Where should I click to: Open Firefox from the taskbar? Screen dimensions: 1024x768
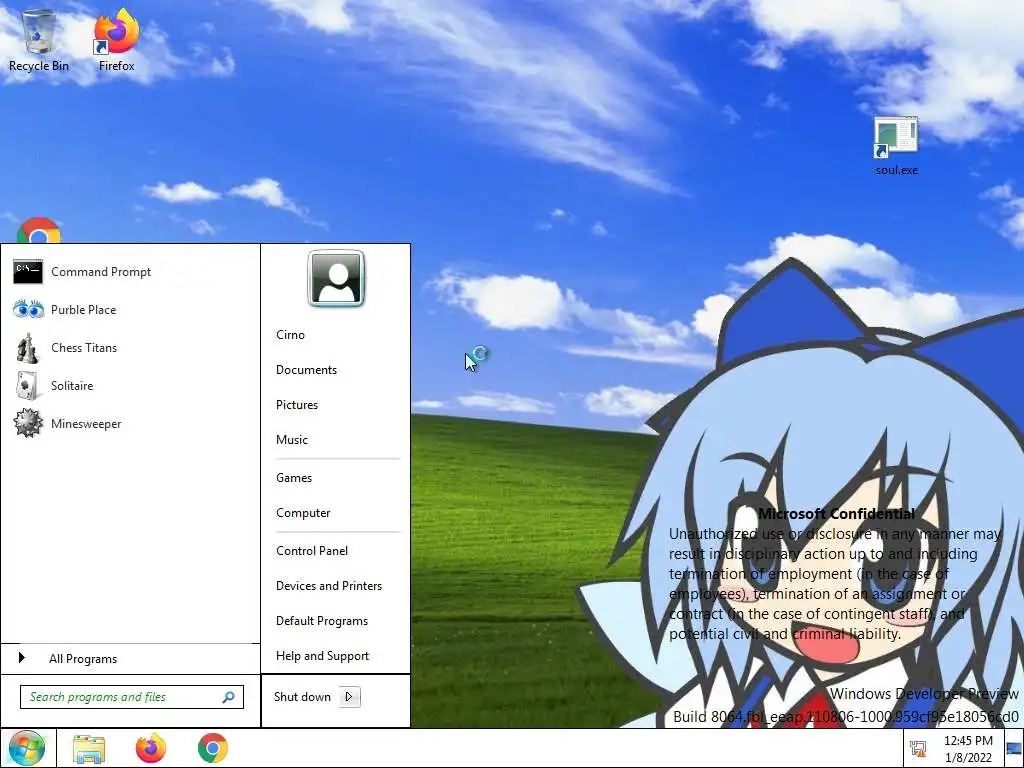[150, 748]
